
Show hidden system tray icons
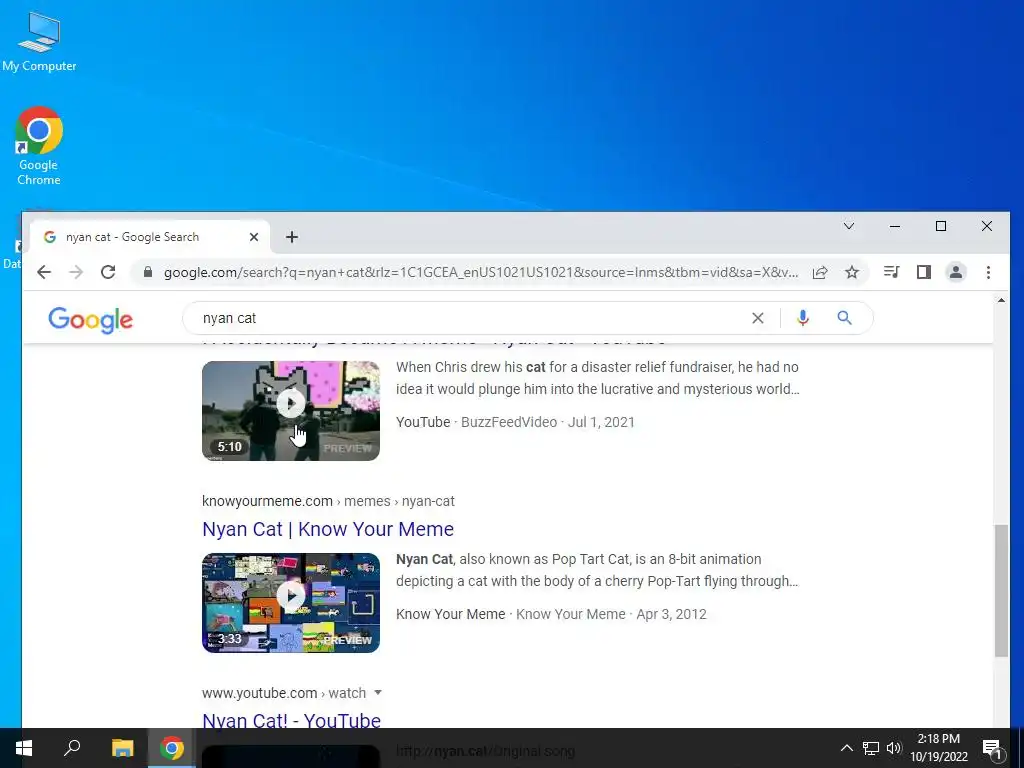846,748
